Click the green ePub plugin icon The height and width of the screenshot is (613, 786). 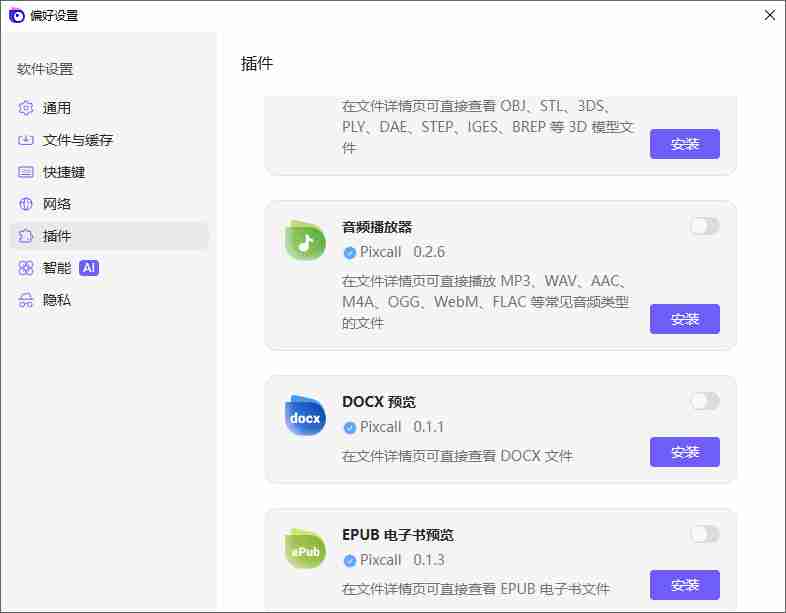click(x=305, y=549)
